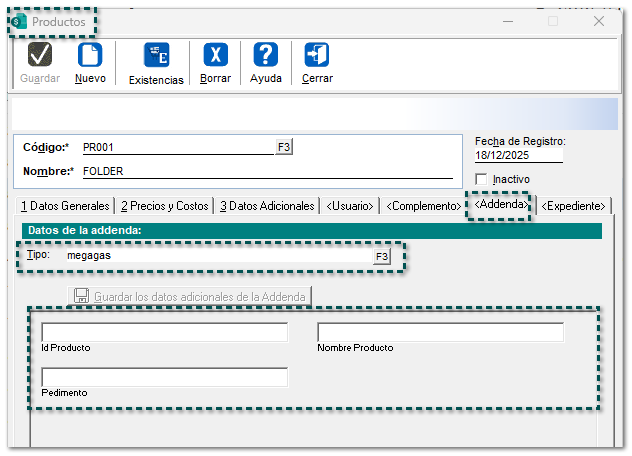This screenshot has height=456, width=632.
Task: Open the 2 Precios y Costos tab
Action: [164, 205]
